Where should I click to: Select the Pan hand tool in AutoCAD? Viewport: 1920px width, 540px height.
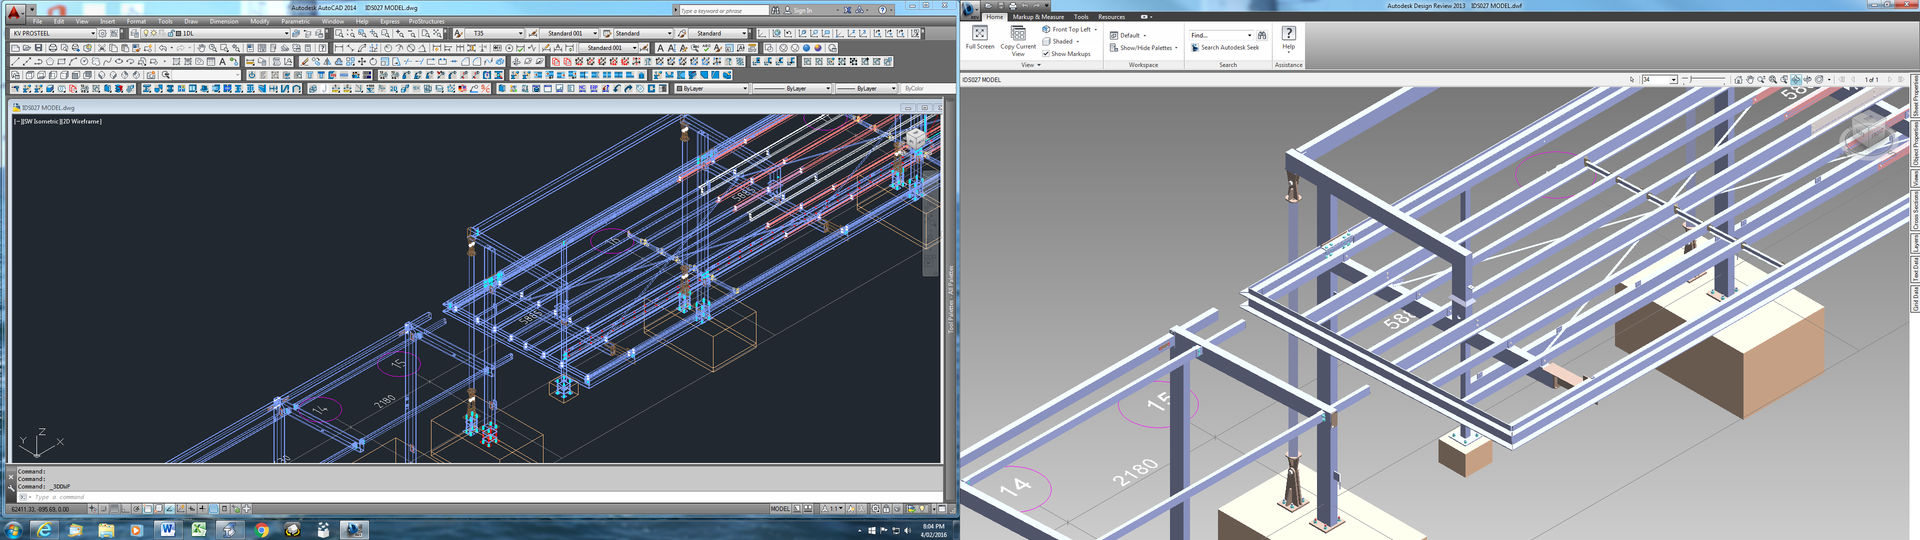201,48
